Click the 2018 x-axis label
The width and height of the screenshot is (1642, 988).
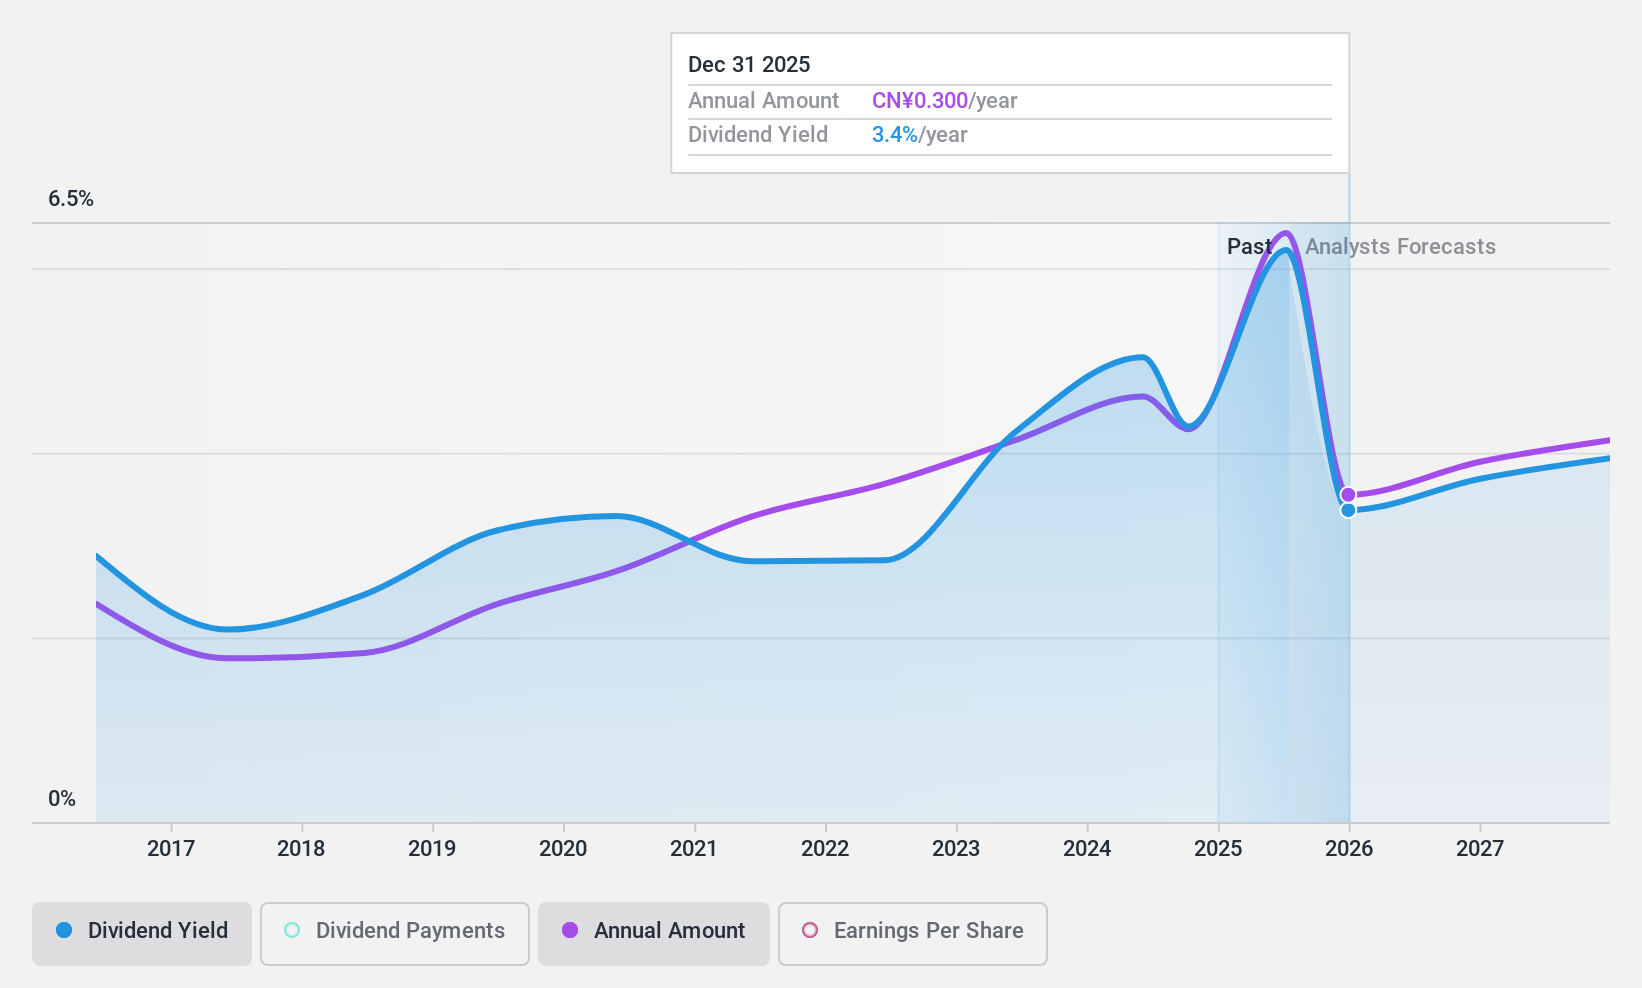point(301,849)
